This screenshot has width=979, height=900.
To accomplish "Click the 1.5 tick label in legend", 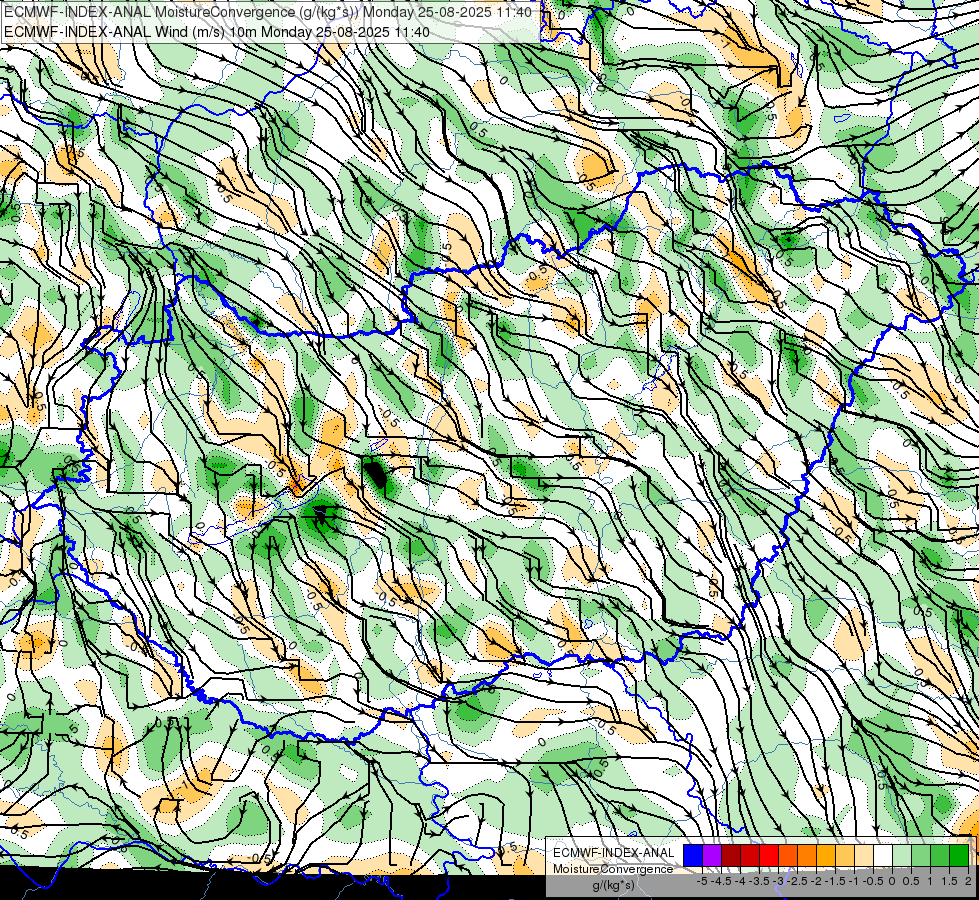I will pyautogui.click(x=950, y=881).
